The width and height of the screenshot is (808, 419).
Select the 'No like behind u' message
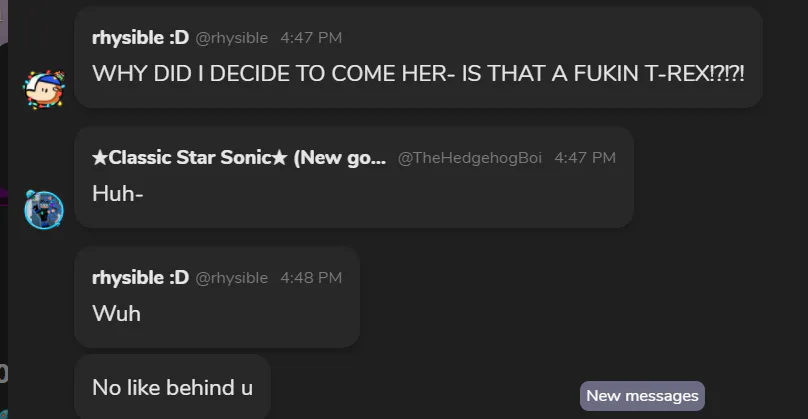click(172, 387)
